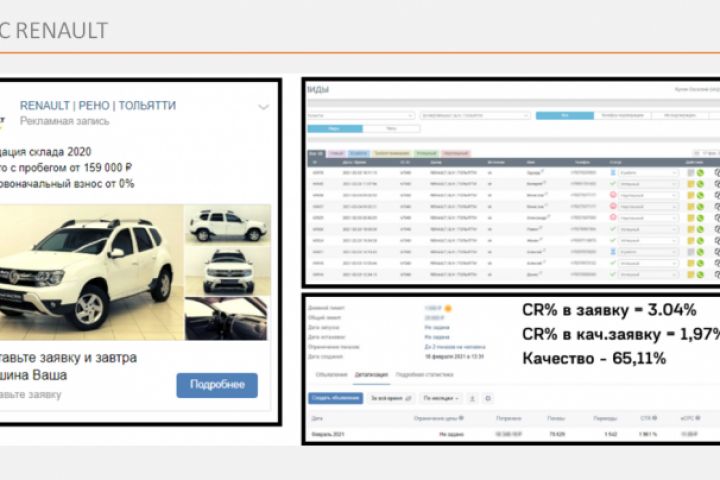720x480 pixels.
Task: Open the yellow note icon in Павел's row
Action: point(691,229)
